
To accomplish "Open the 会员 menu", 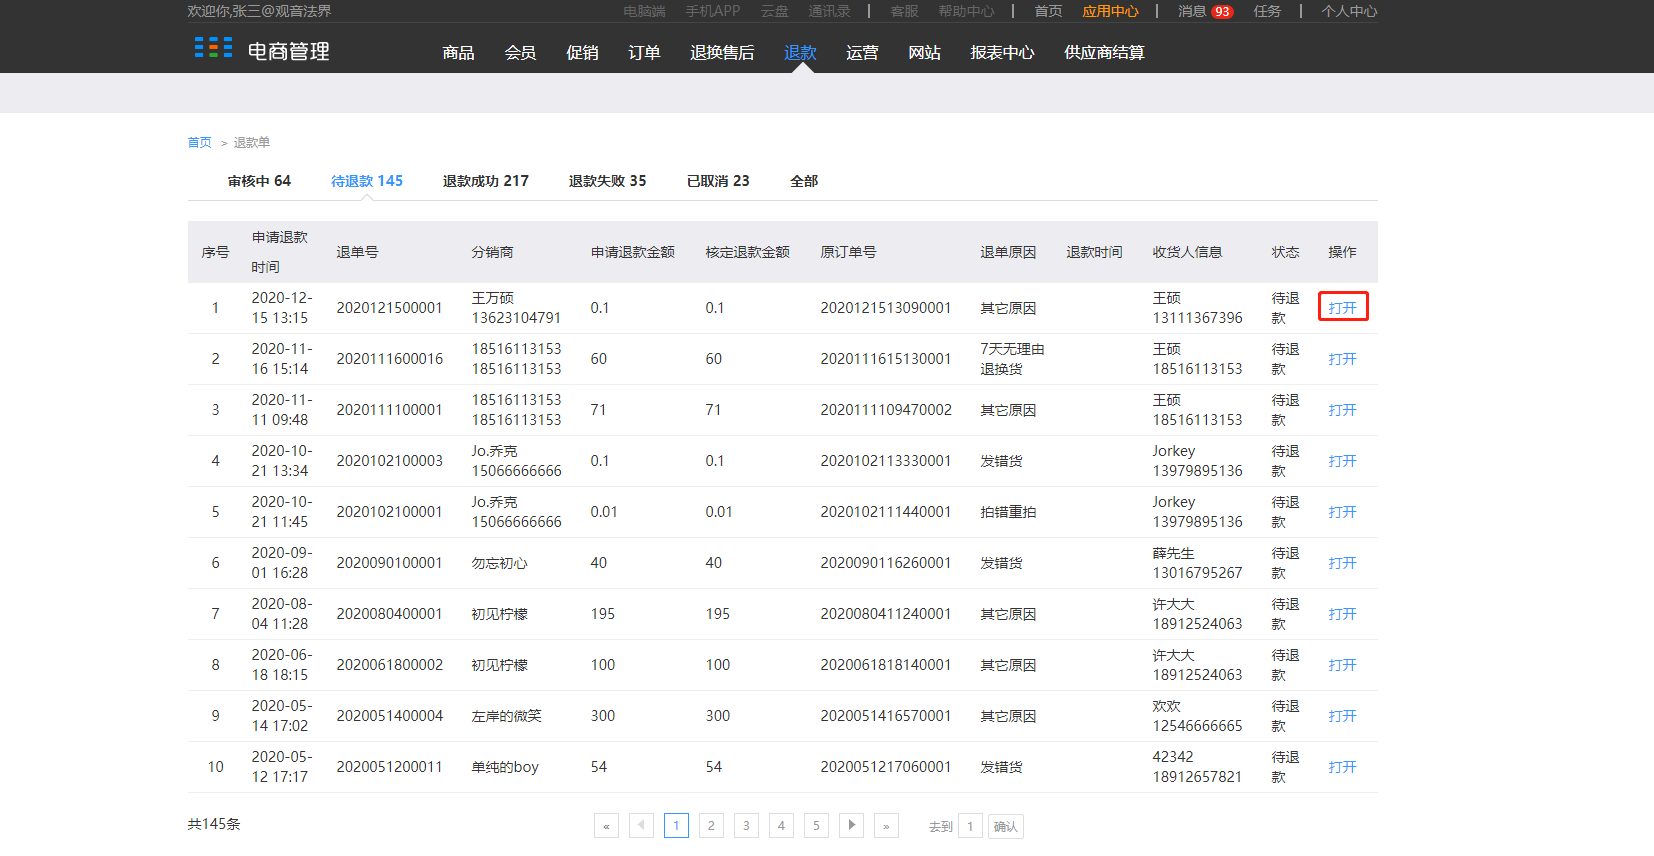I will click(x=521, y=52).
